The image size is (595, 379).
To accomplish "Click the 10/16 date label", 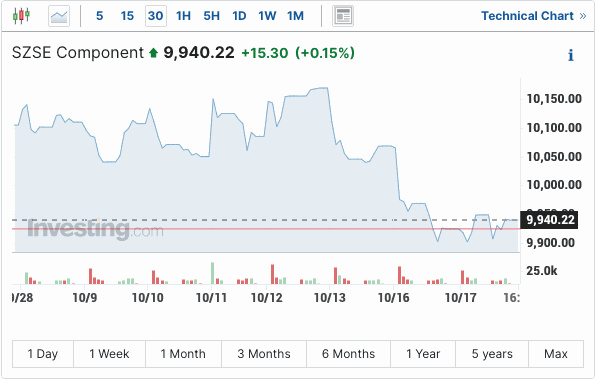I will point(394,297).
